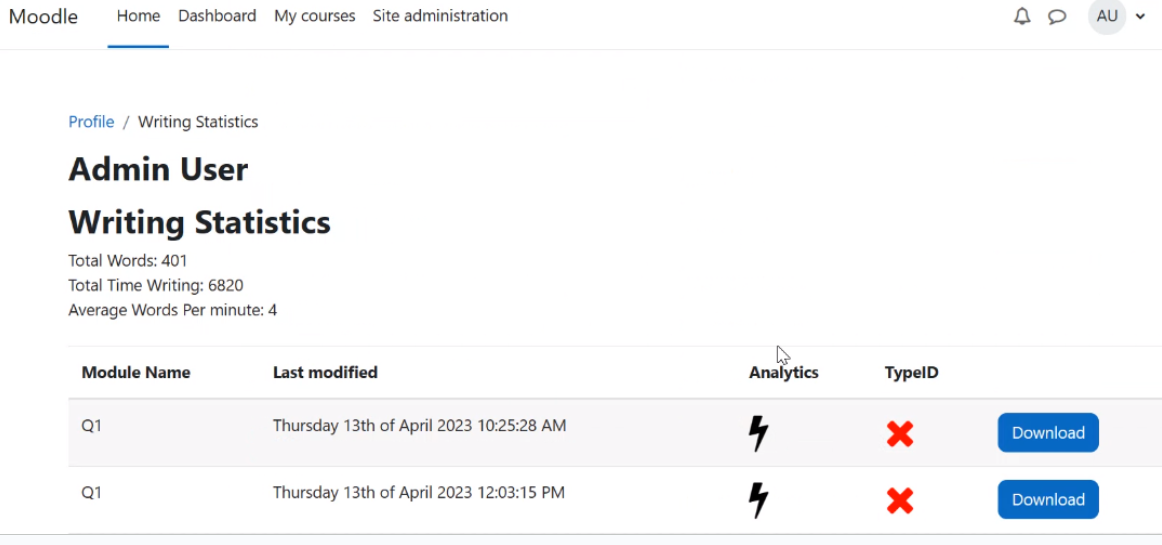Click the Module Name column header

point(136,373)
